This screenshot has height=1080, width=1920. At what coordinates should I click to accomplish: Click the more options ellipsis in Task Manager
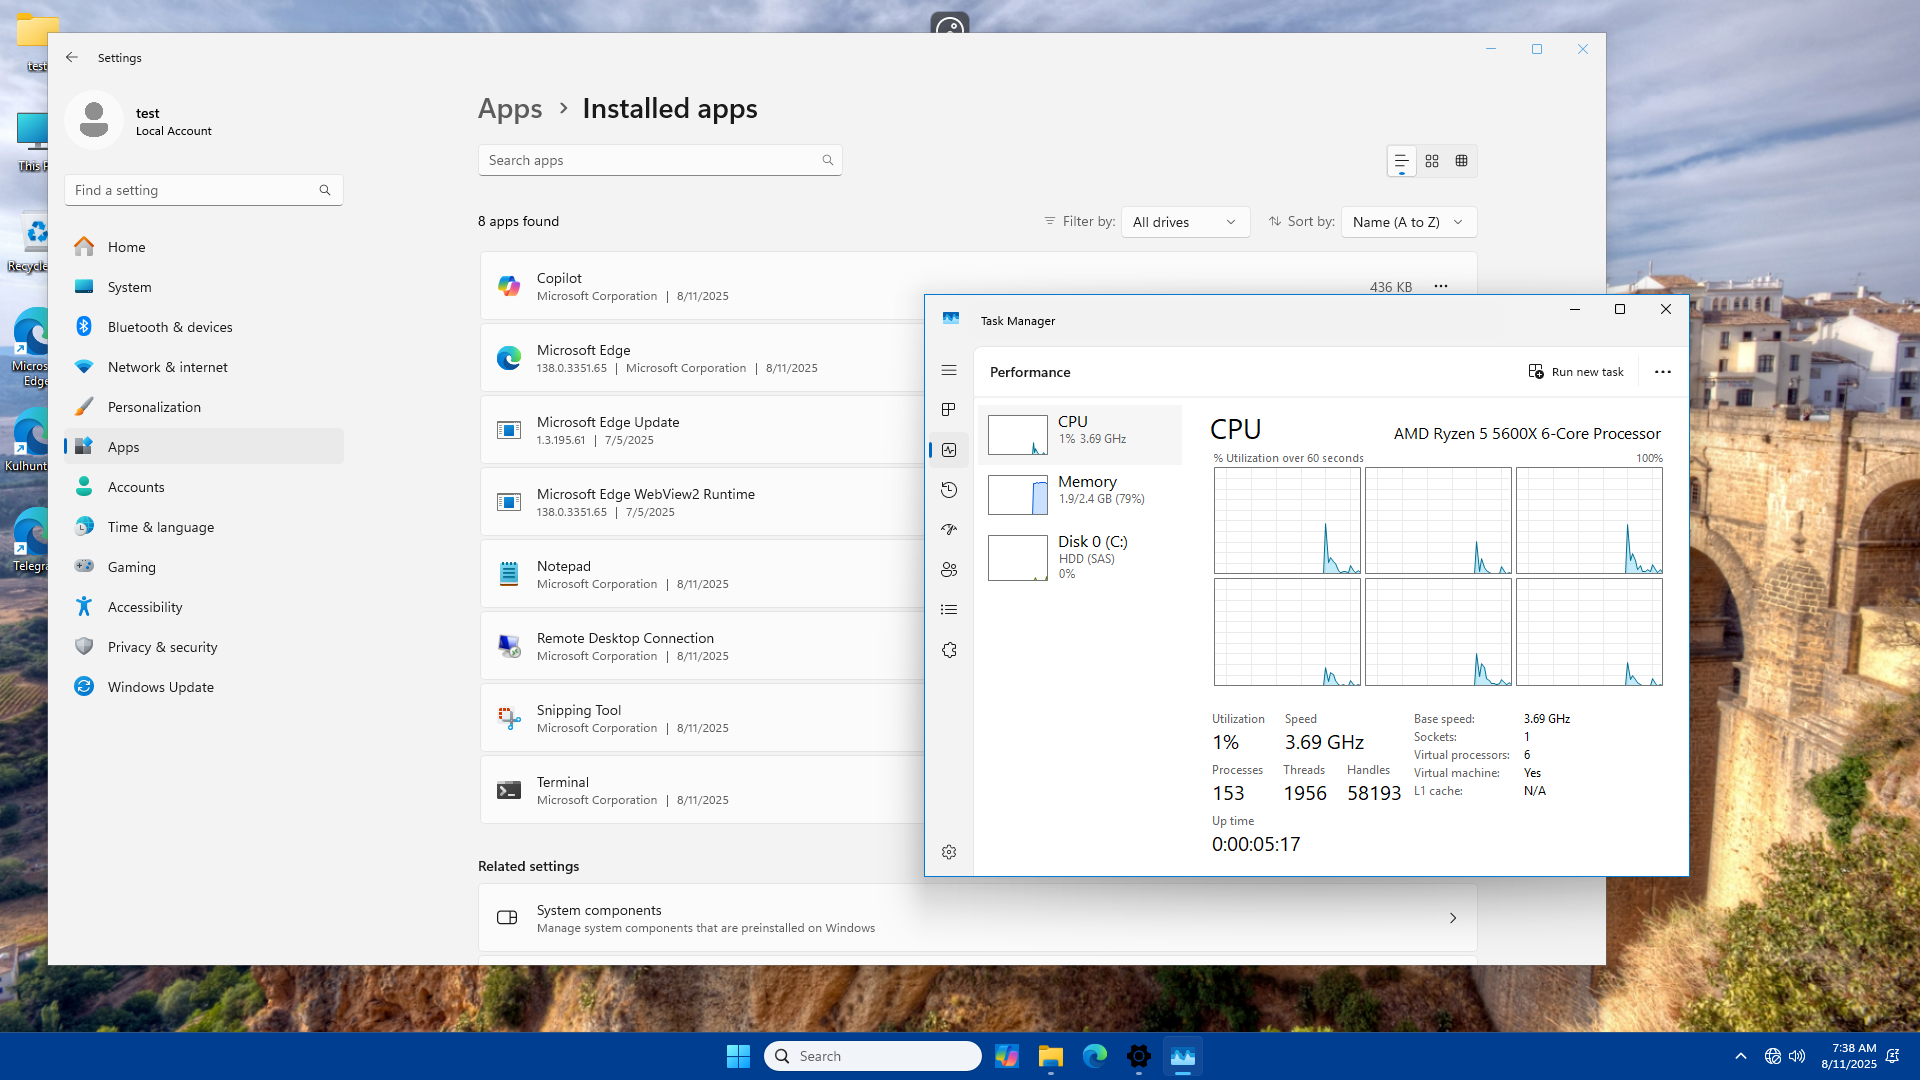[1663, 372]
